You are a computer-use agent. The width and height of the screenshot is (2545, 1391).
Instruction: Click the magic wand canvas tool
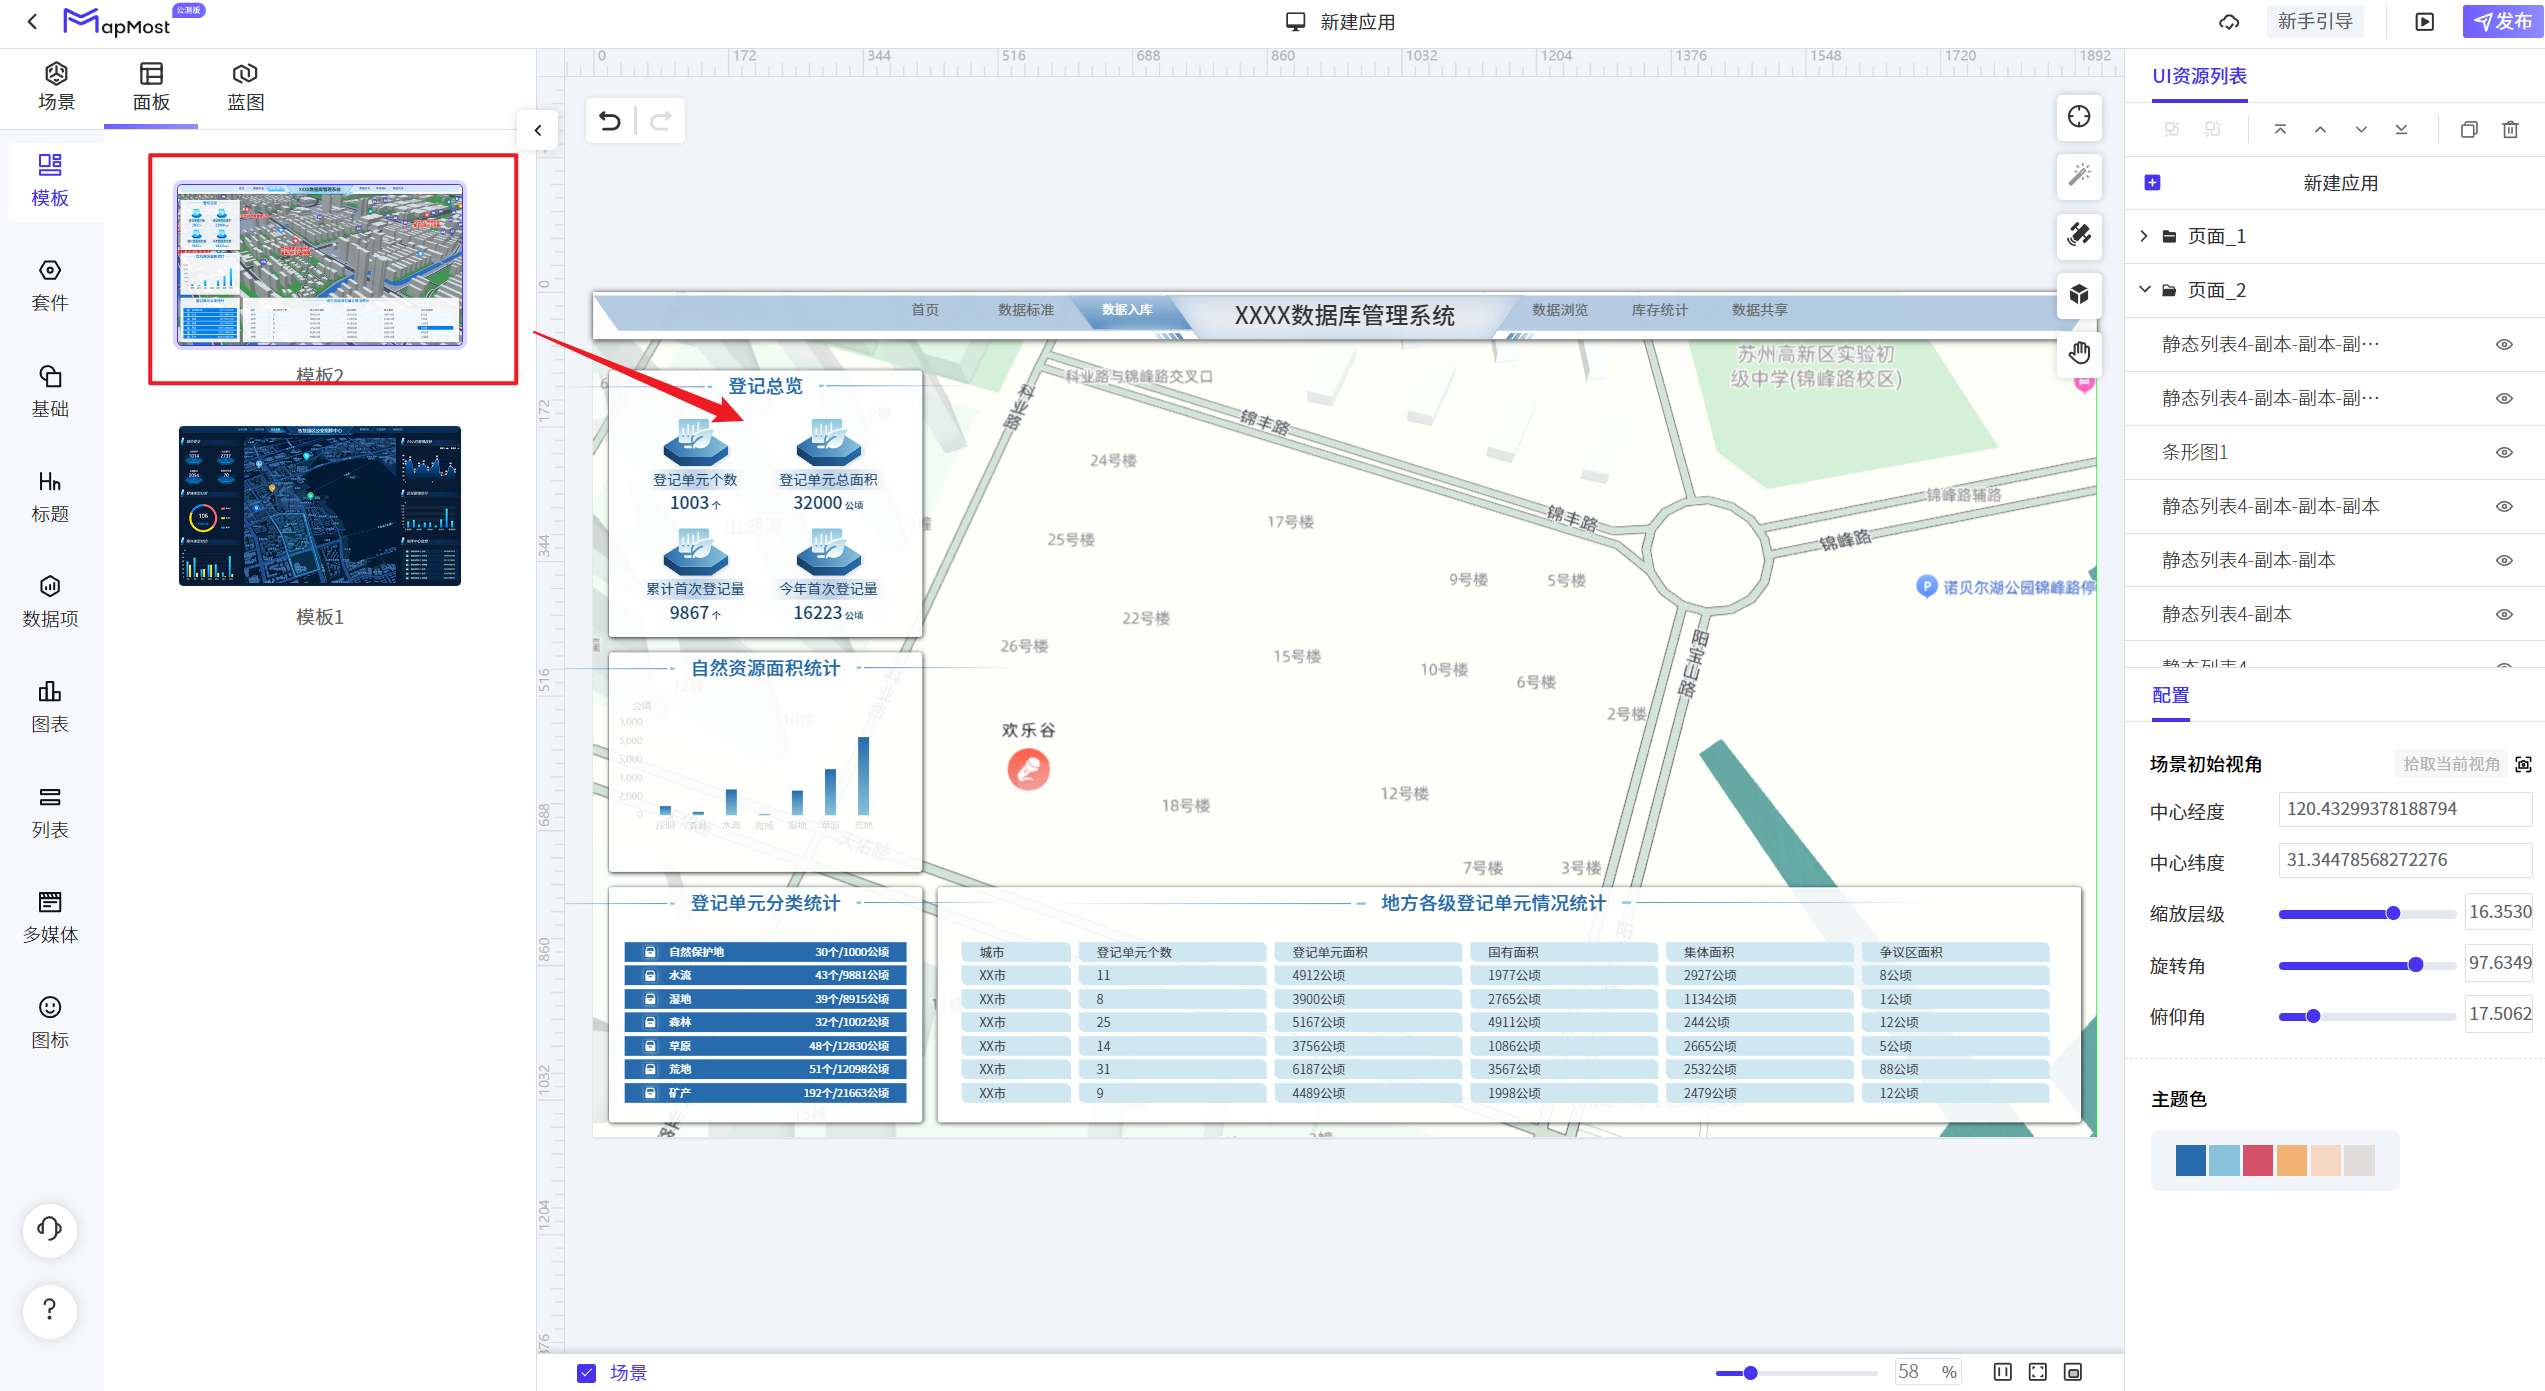point(2079,176)
